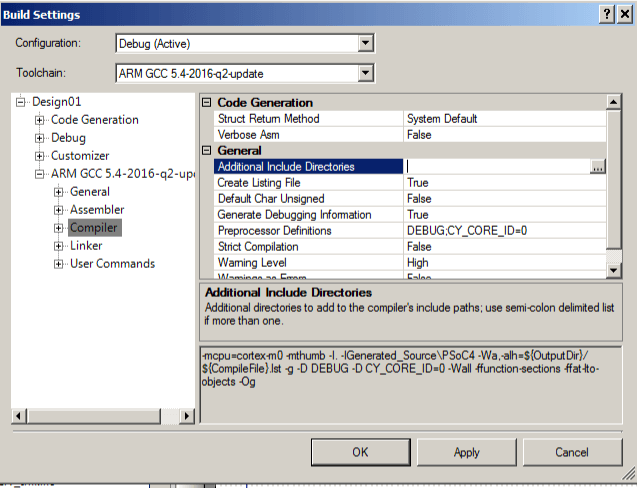Open the Configuration dropdown
The image size is (637, 488).
click(x=366, y=43)
